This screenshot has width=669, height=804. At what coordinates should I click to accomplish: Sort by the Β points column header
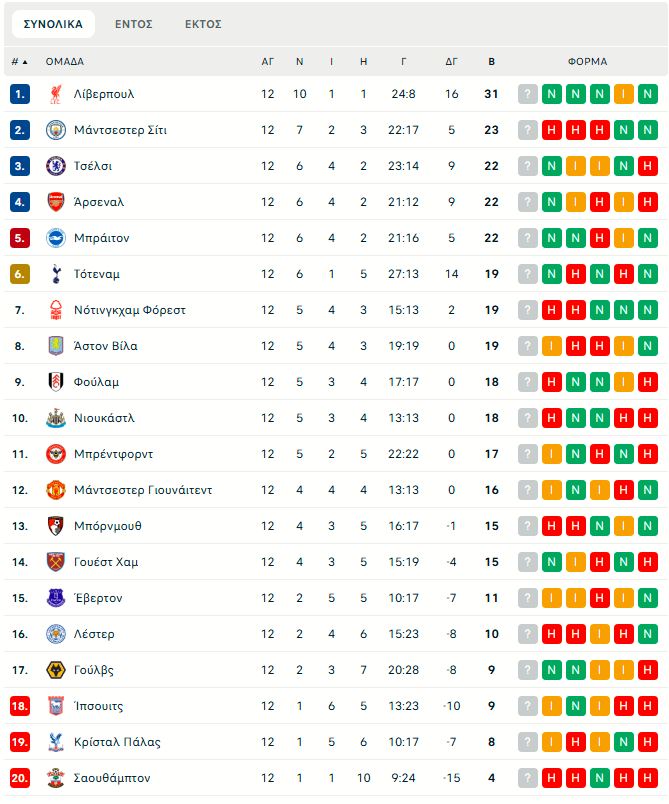point(491,61)
